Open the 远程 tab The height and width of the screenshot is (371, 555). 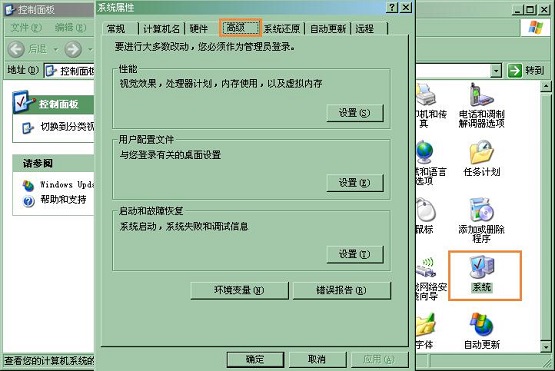tap(365, 28)
